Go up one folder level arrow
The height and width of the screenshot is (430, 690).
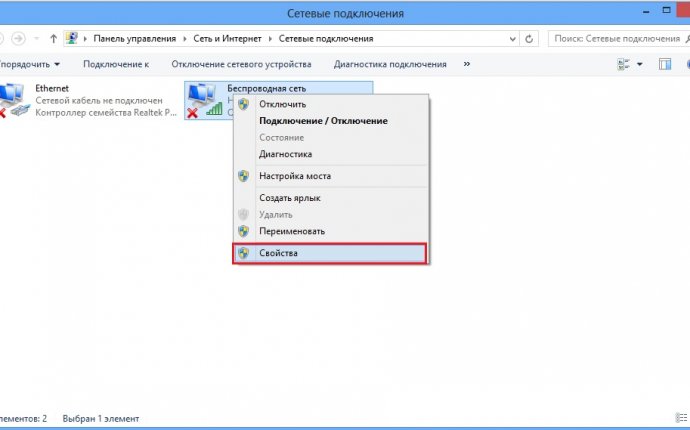[x=53, y=39]
